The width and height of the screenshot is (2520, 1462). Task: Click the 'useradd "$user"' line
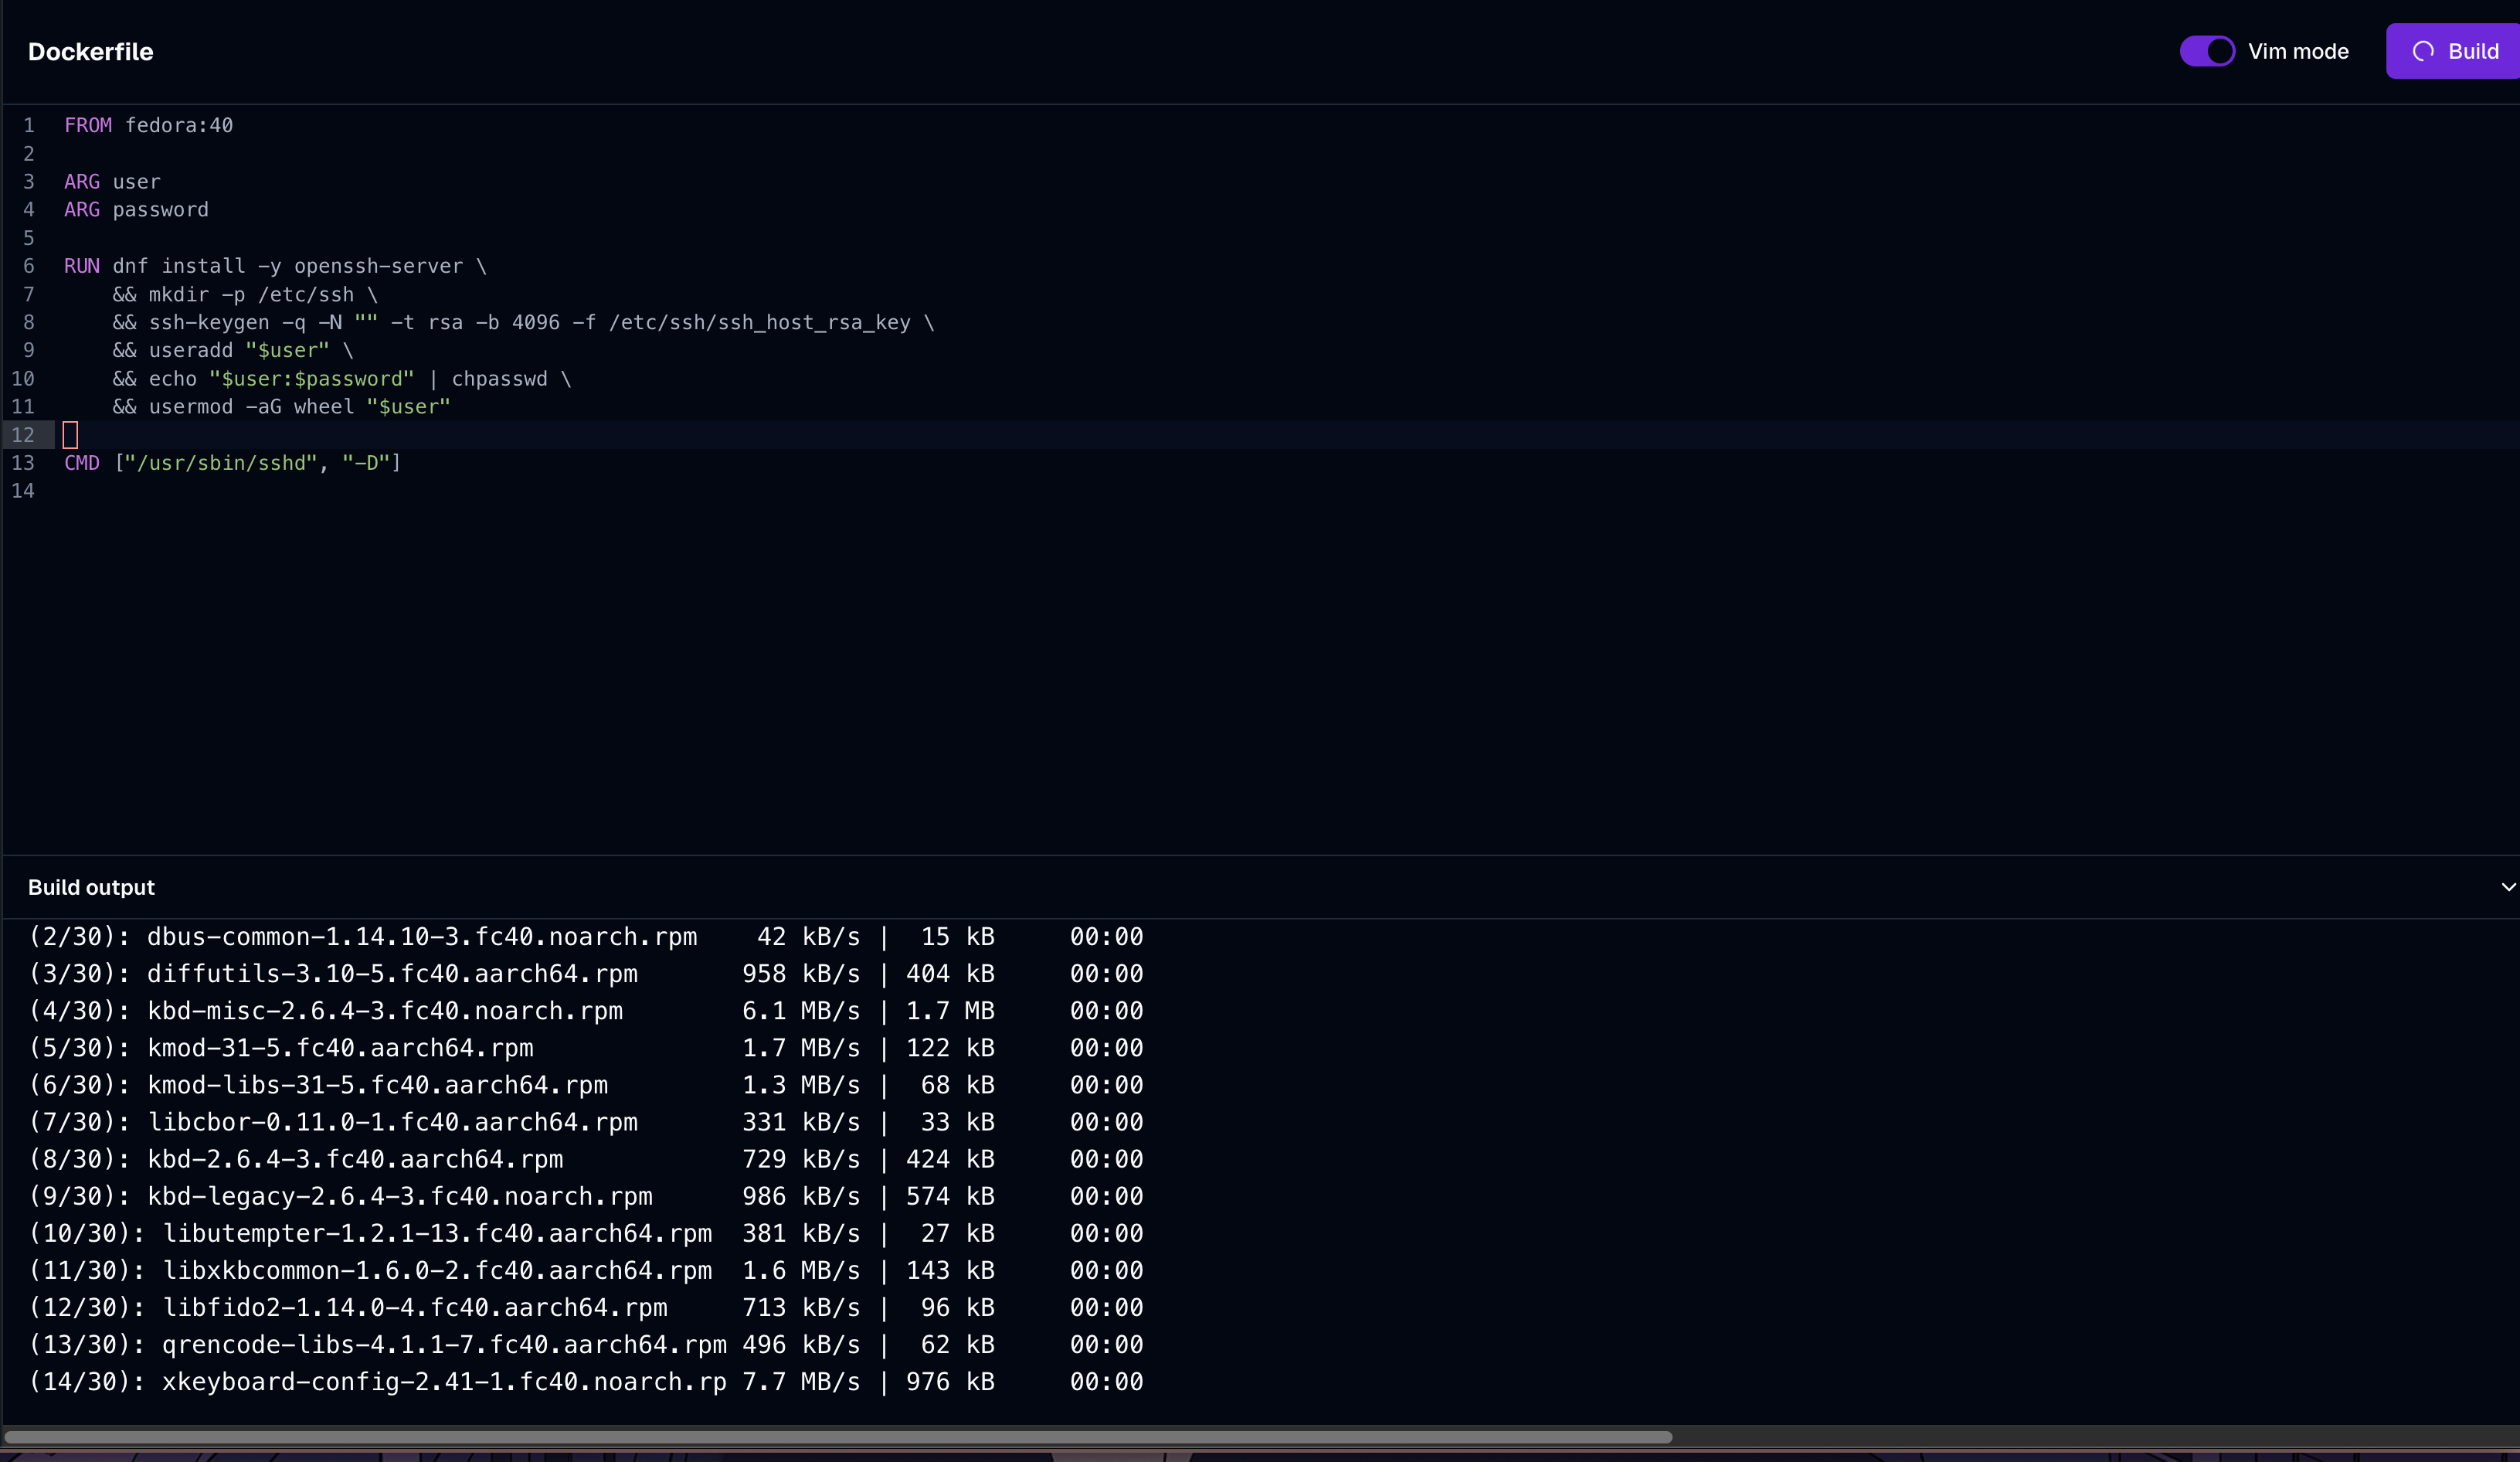point(233,351)
